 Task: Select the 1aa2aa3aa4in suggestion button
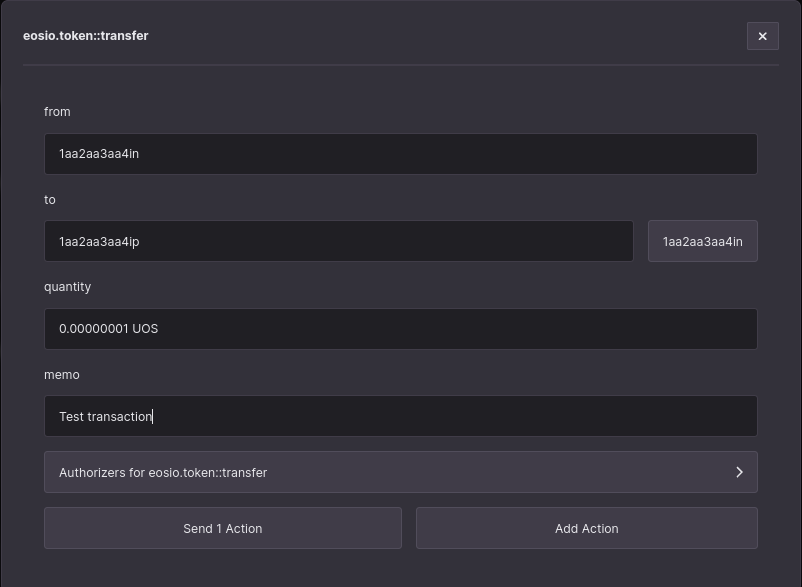tap(702, 241)
